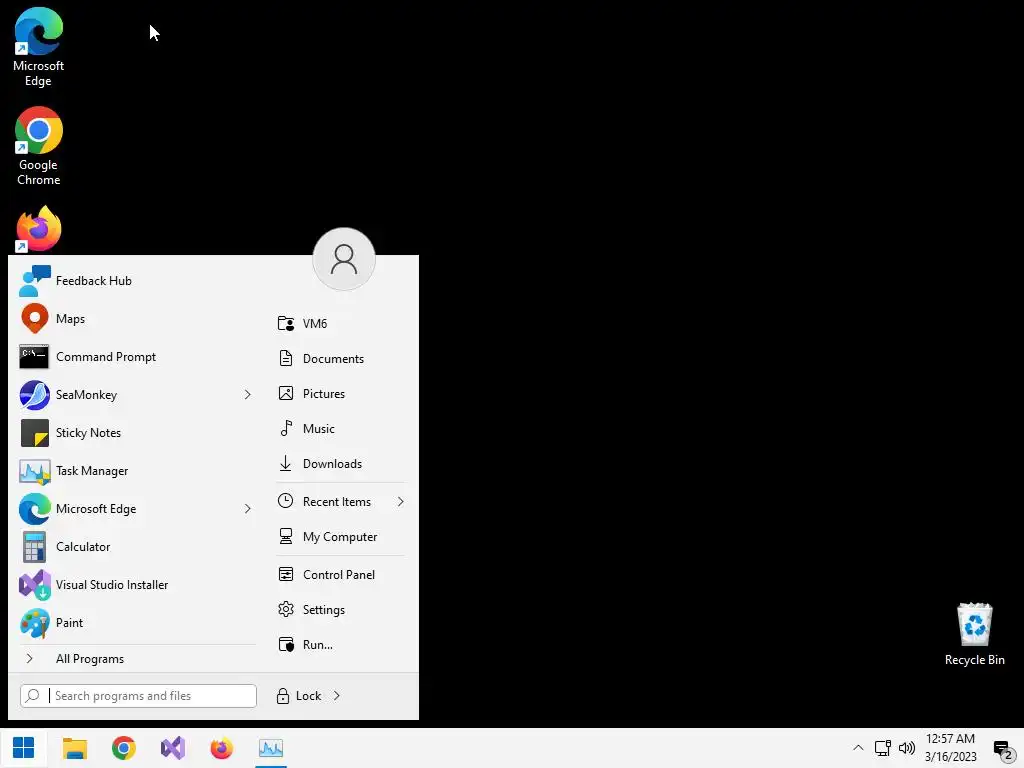Open Downloads folder link
Image resolution: width=1024 pixels, height=768 pixels.
(x=340, y=464)
